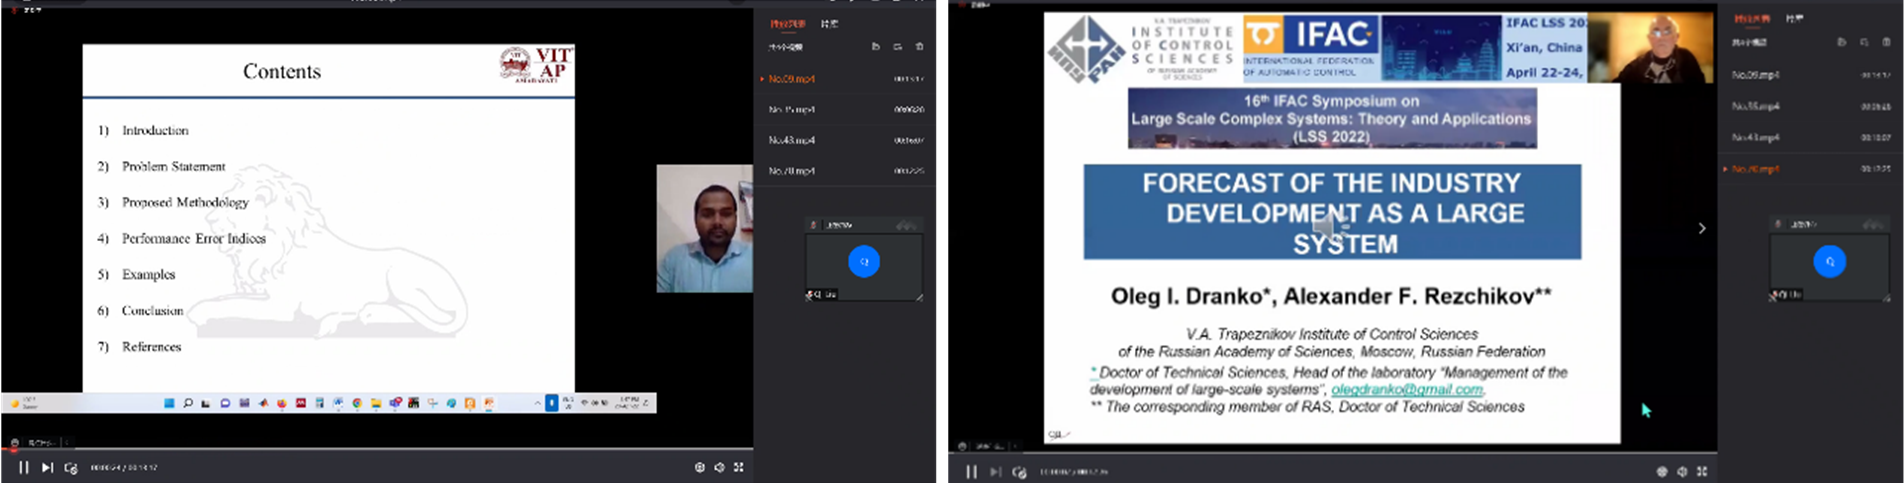1904x483 pixels.
Task: Click the fullscreen icon in left player
Action: point(739,467)
